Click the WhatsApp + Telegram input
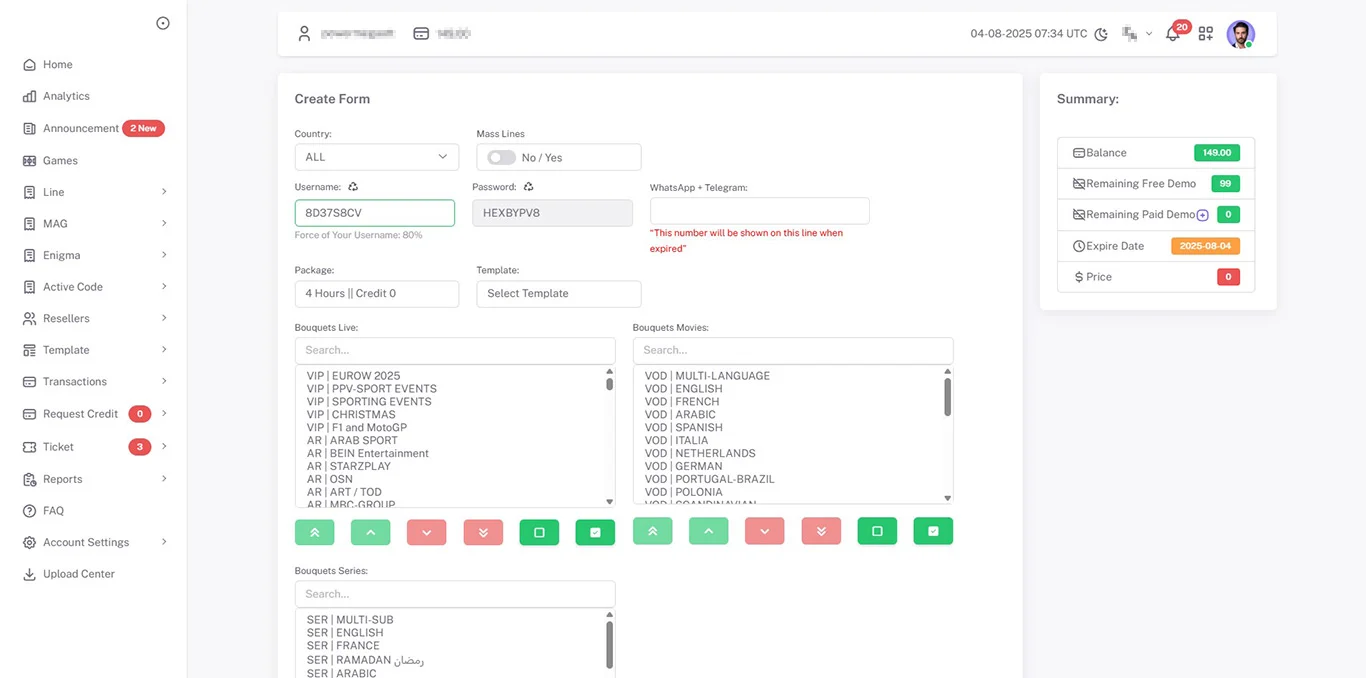This screenshot has height=678, width=1366. tap(760, 211)
